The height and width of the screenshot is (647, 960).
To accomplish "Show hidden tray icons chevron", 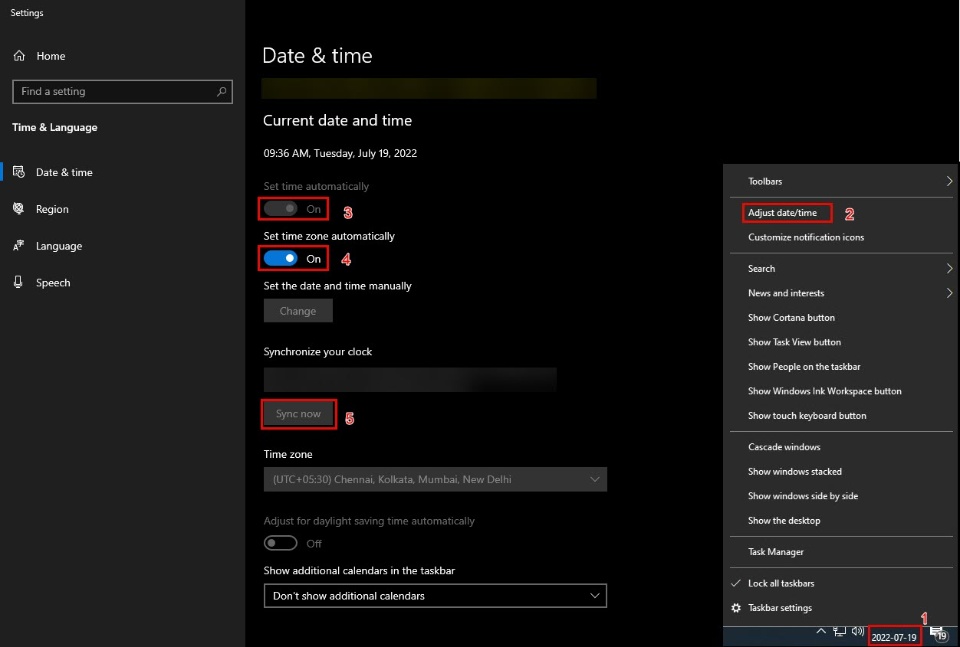I will click(x=821, y=632).
